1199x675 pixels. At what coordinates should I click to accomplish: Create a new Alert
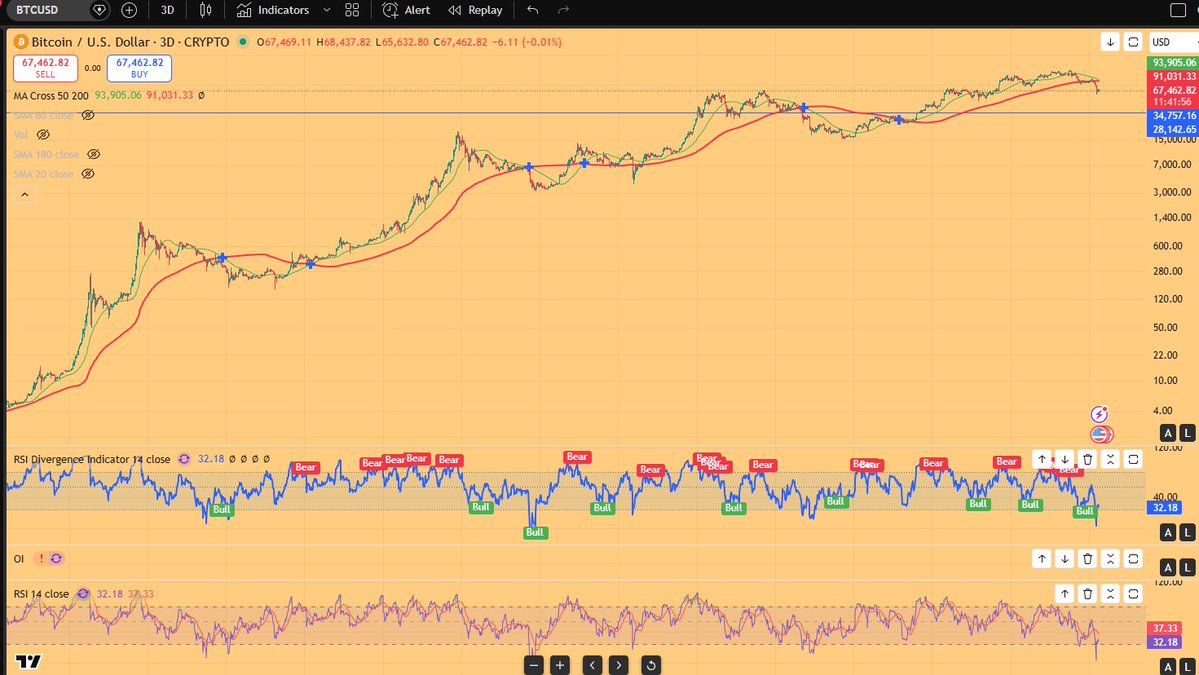click(x=406, y=10)
